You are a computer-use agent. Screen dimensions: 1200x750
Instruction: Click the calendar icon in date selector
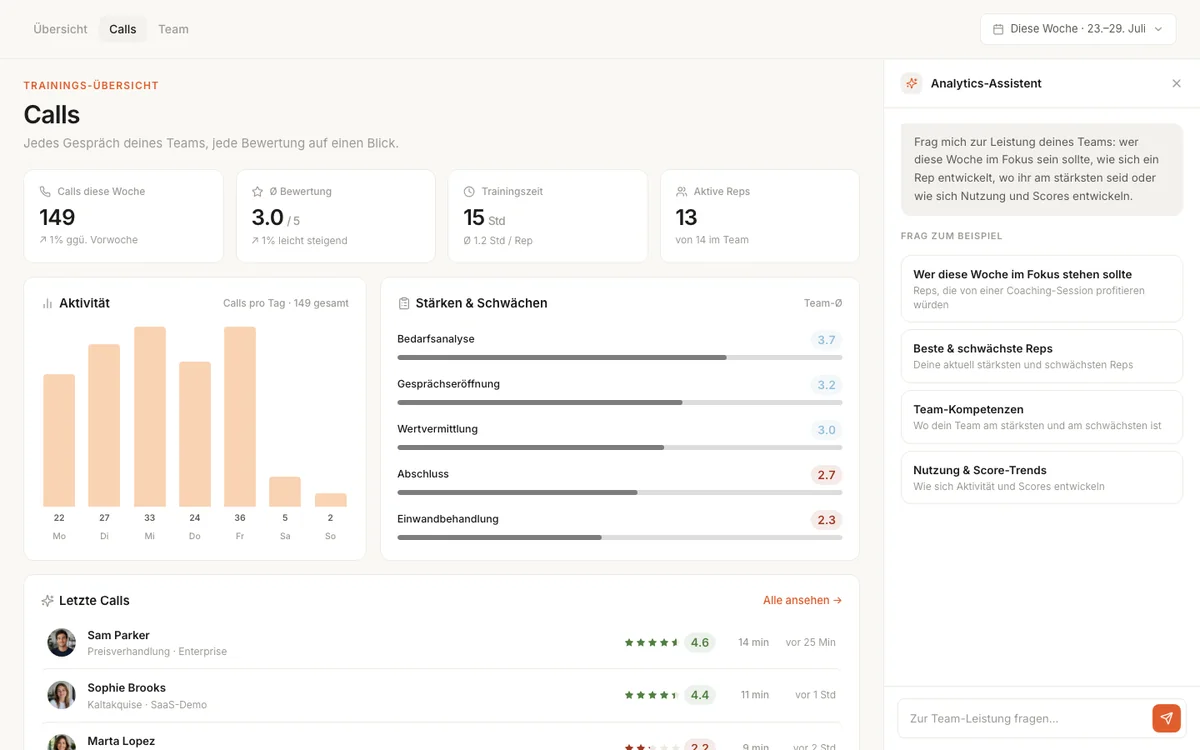(x=998, y=29)
